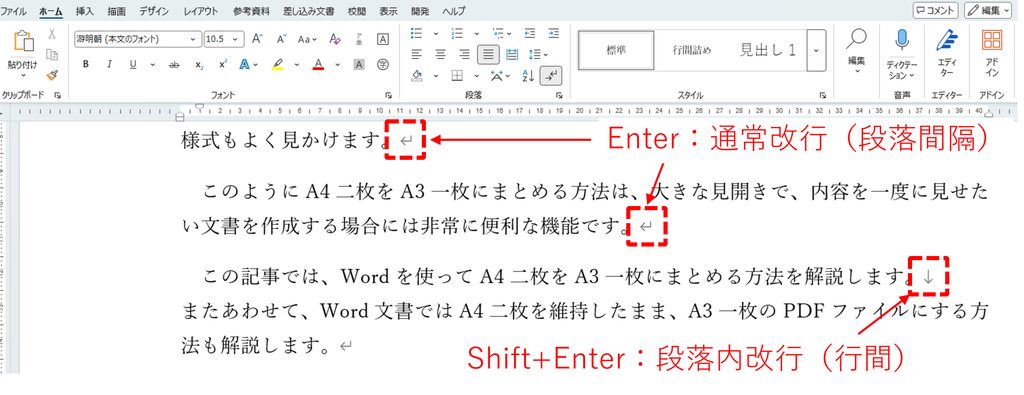Screen dimensions: 1024x395
Task: Switch to the Layout (レイアウト) tab
Action: pyautogui.click(x=201, y=11)
